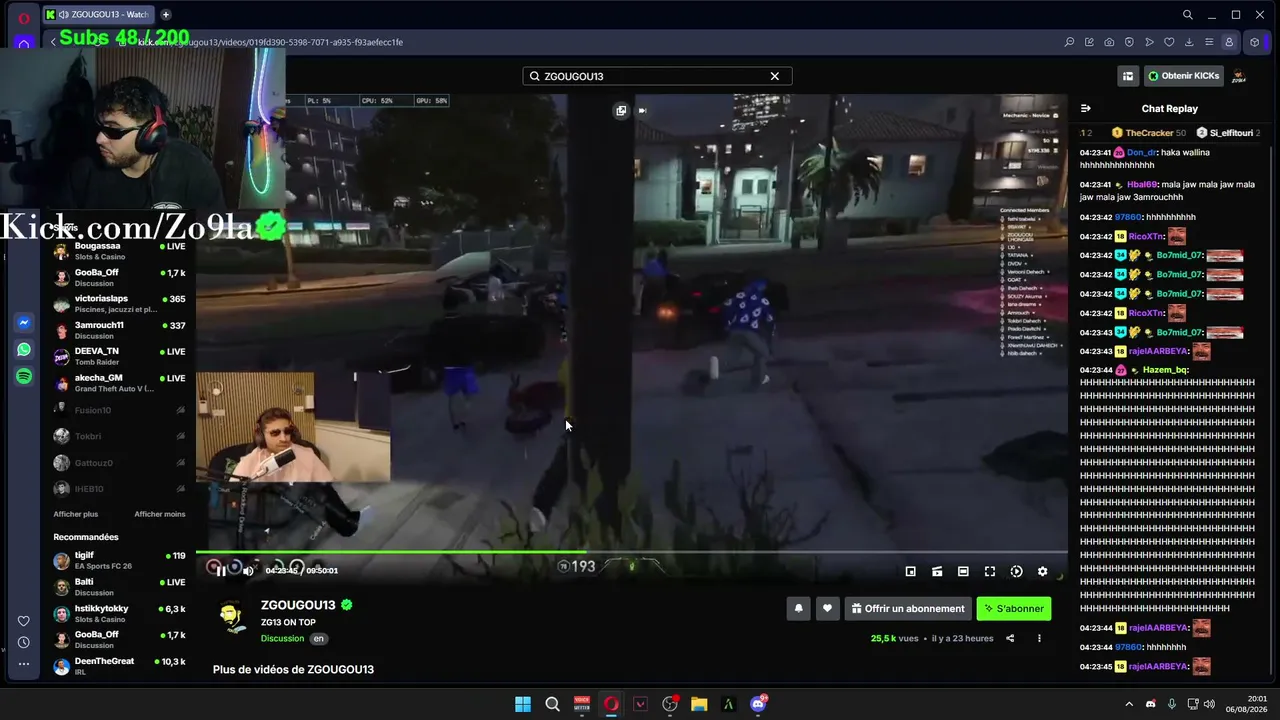Click Hazem_bq chat username
Image resolution: width=1280 pixels, height=720 pixels.
[1165, 370]
